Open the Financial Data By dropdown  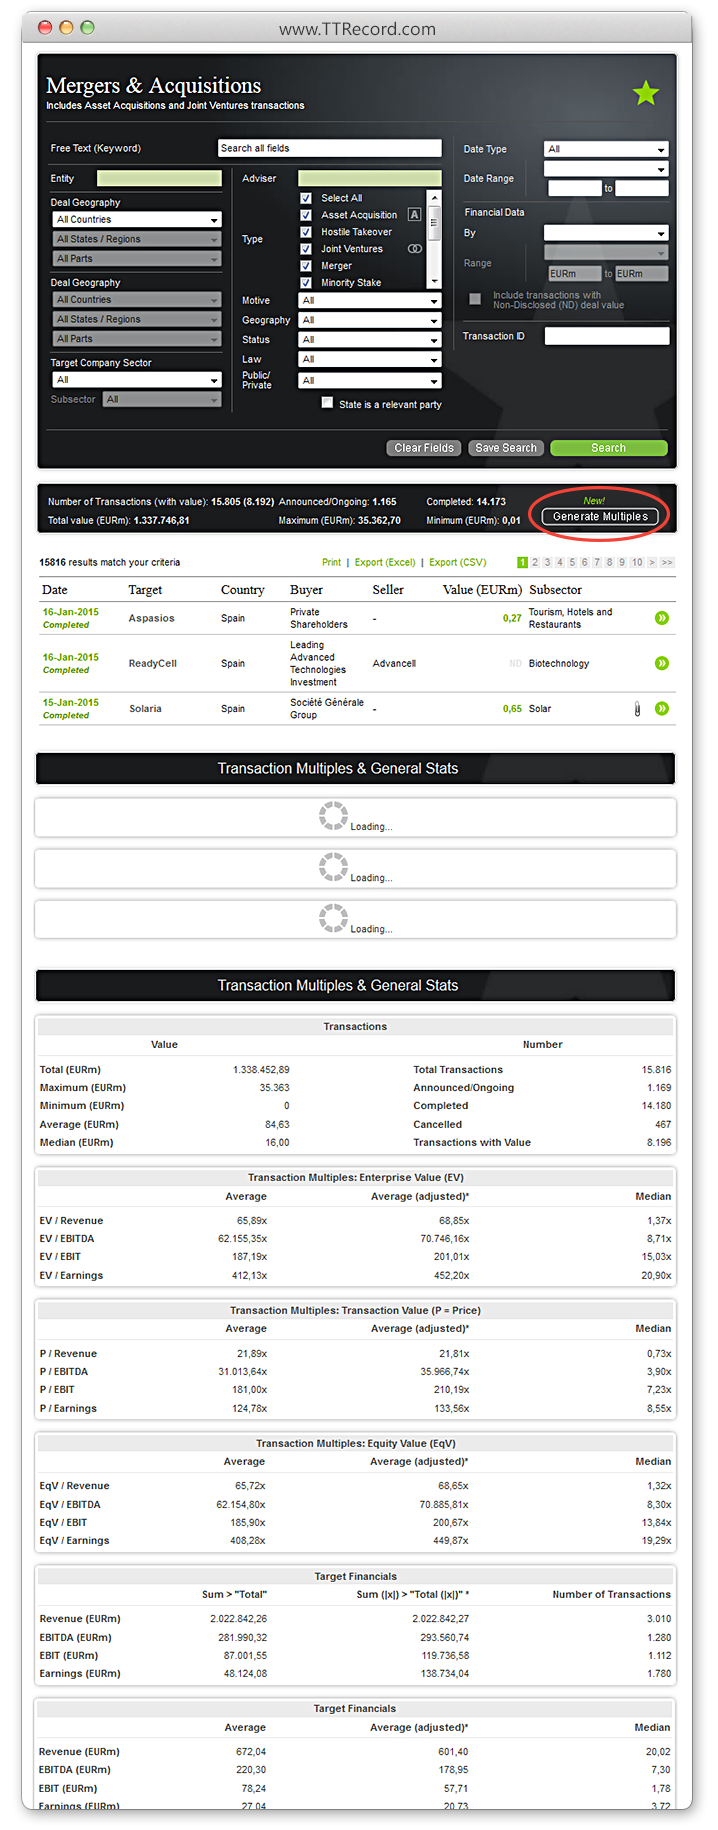606,233
